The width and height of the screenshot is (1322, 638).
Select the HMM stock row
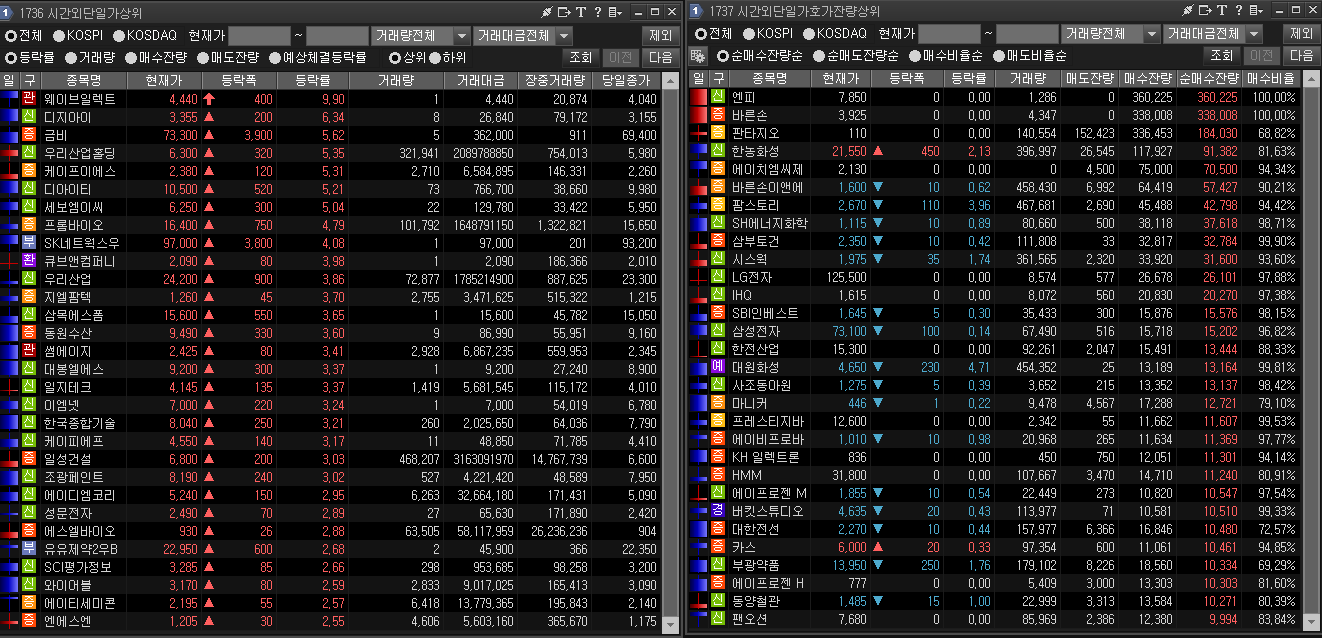[995, 475]
